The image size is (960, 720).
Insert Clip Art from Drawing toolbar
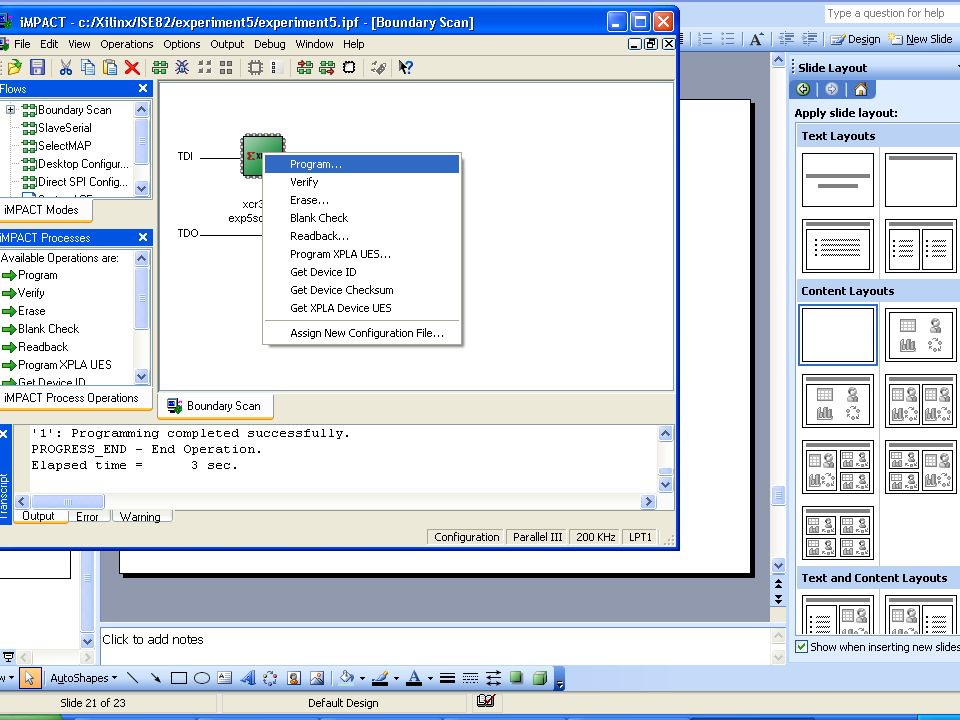click(x=294, y=678)
